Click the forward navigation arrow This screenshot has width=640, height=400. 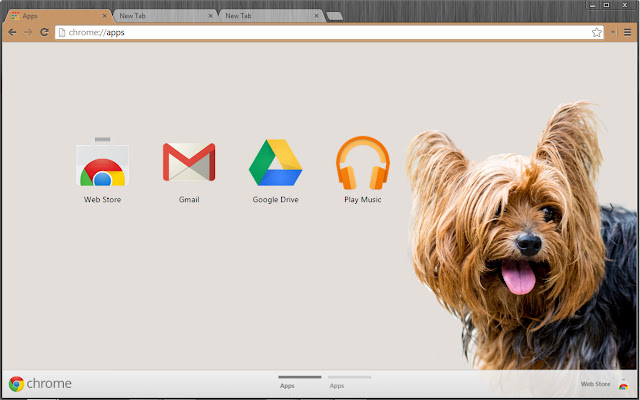pyautogui.click(x=28, y=32)
